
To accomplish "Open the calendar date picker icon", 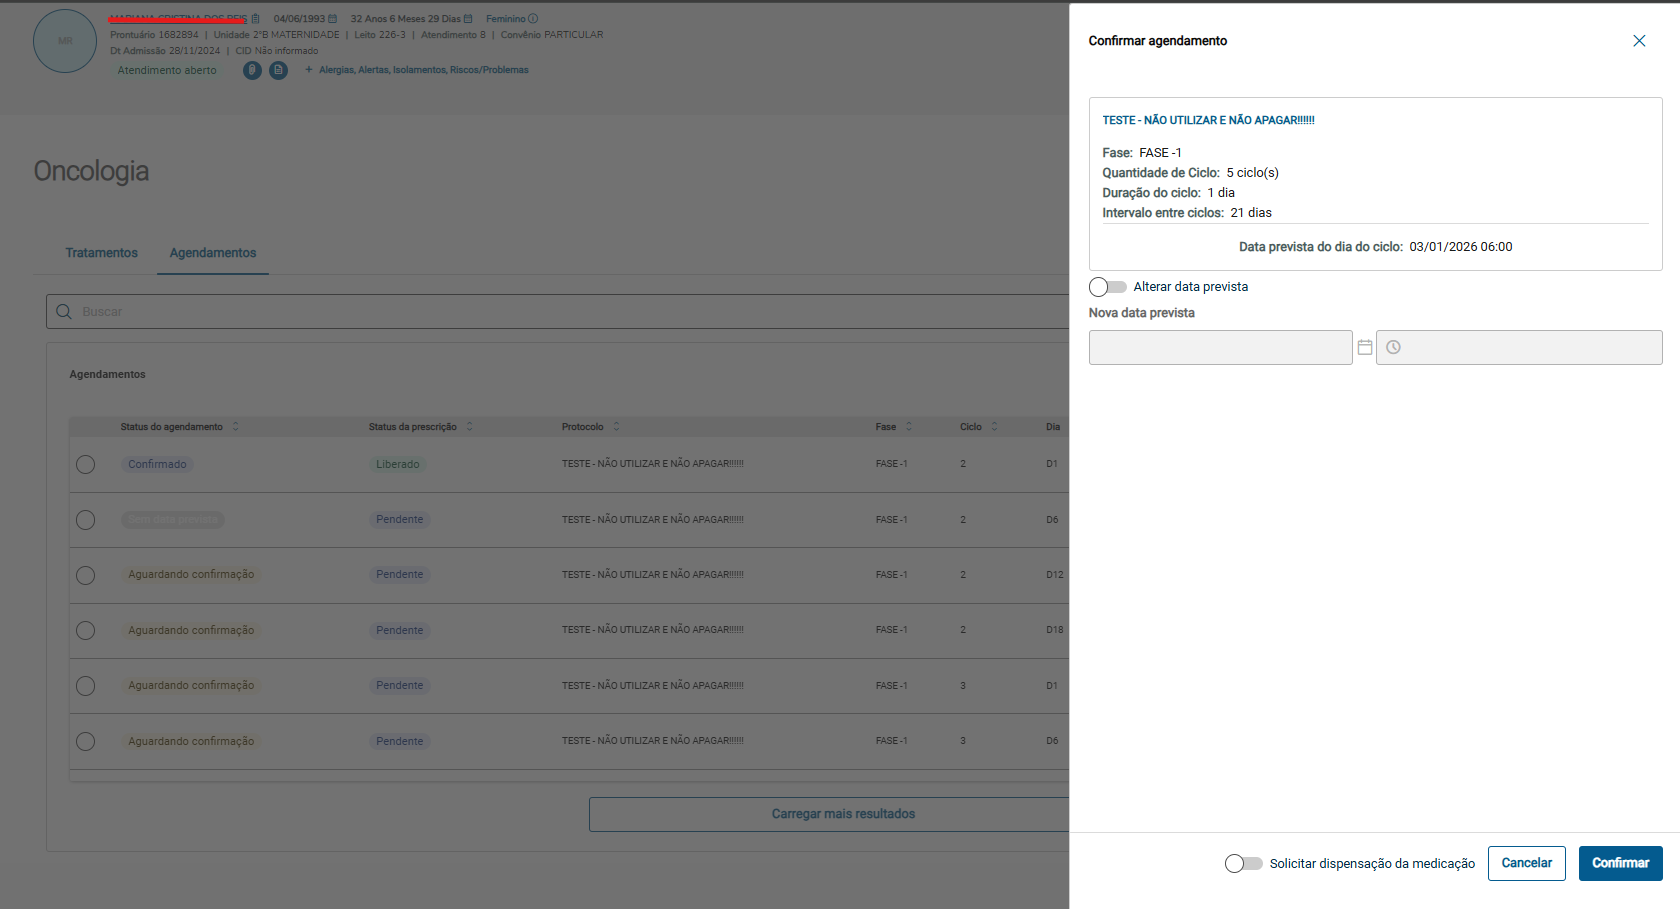I will 1365,347.
